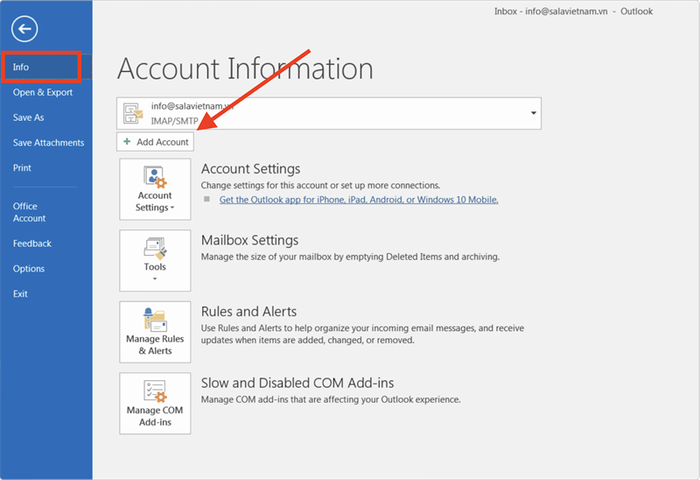Exit Outlook from the sidebar
700x480 pixels.
[x=21, y=294]
